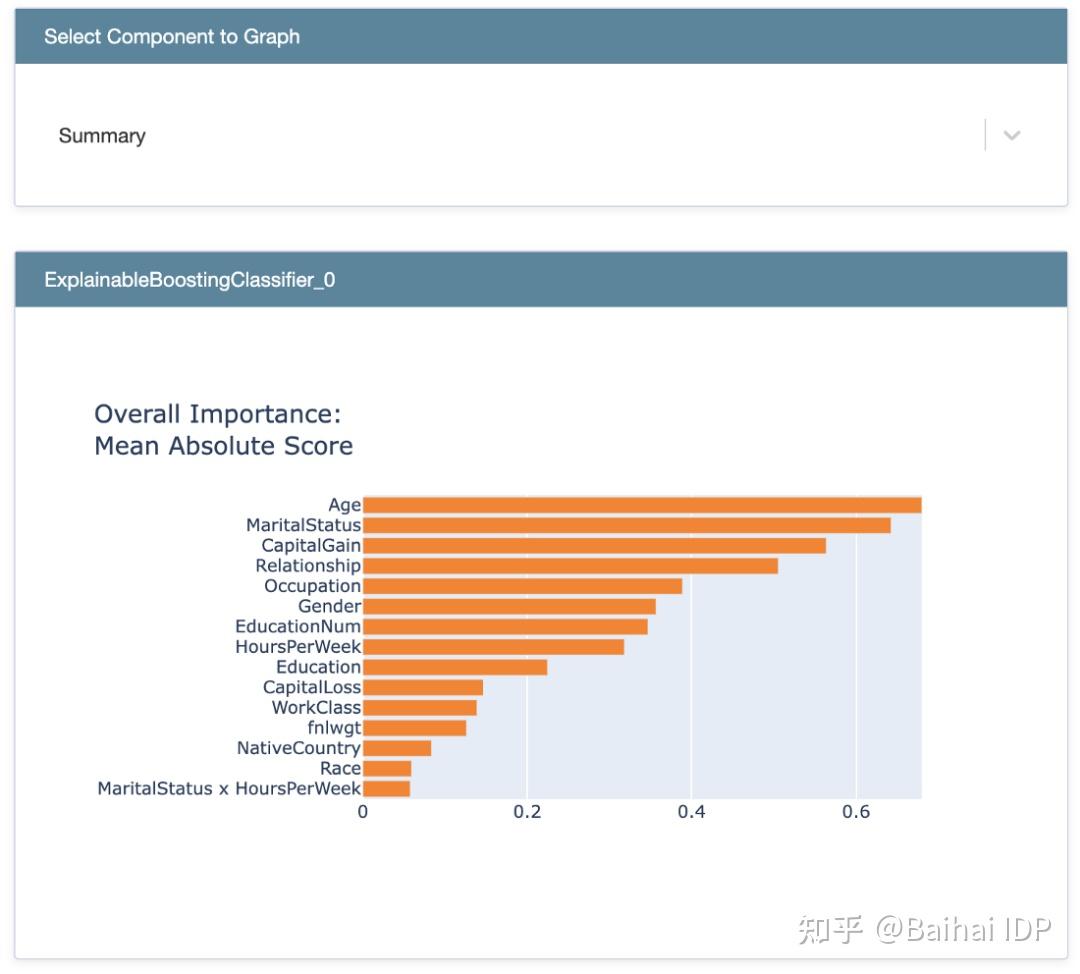
Task: Select the MaritalStatus bar in chart
Action: point(626,525)
